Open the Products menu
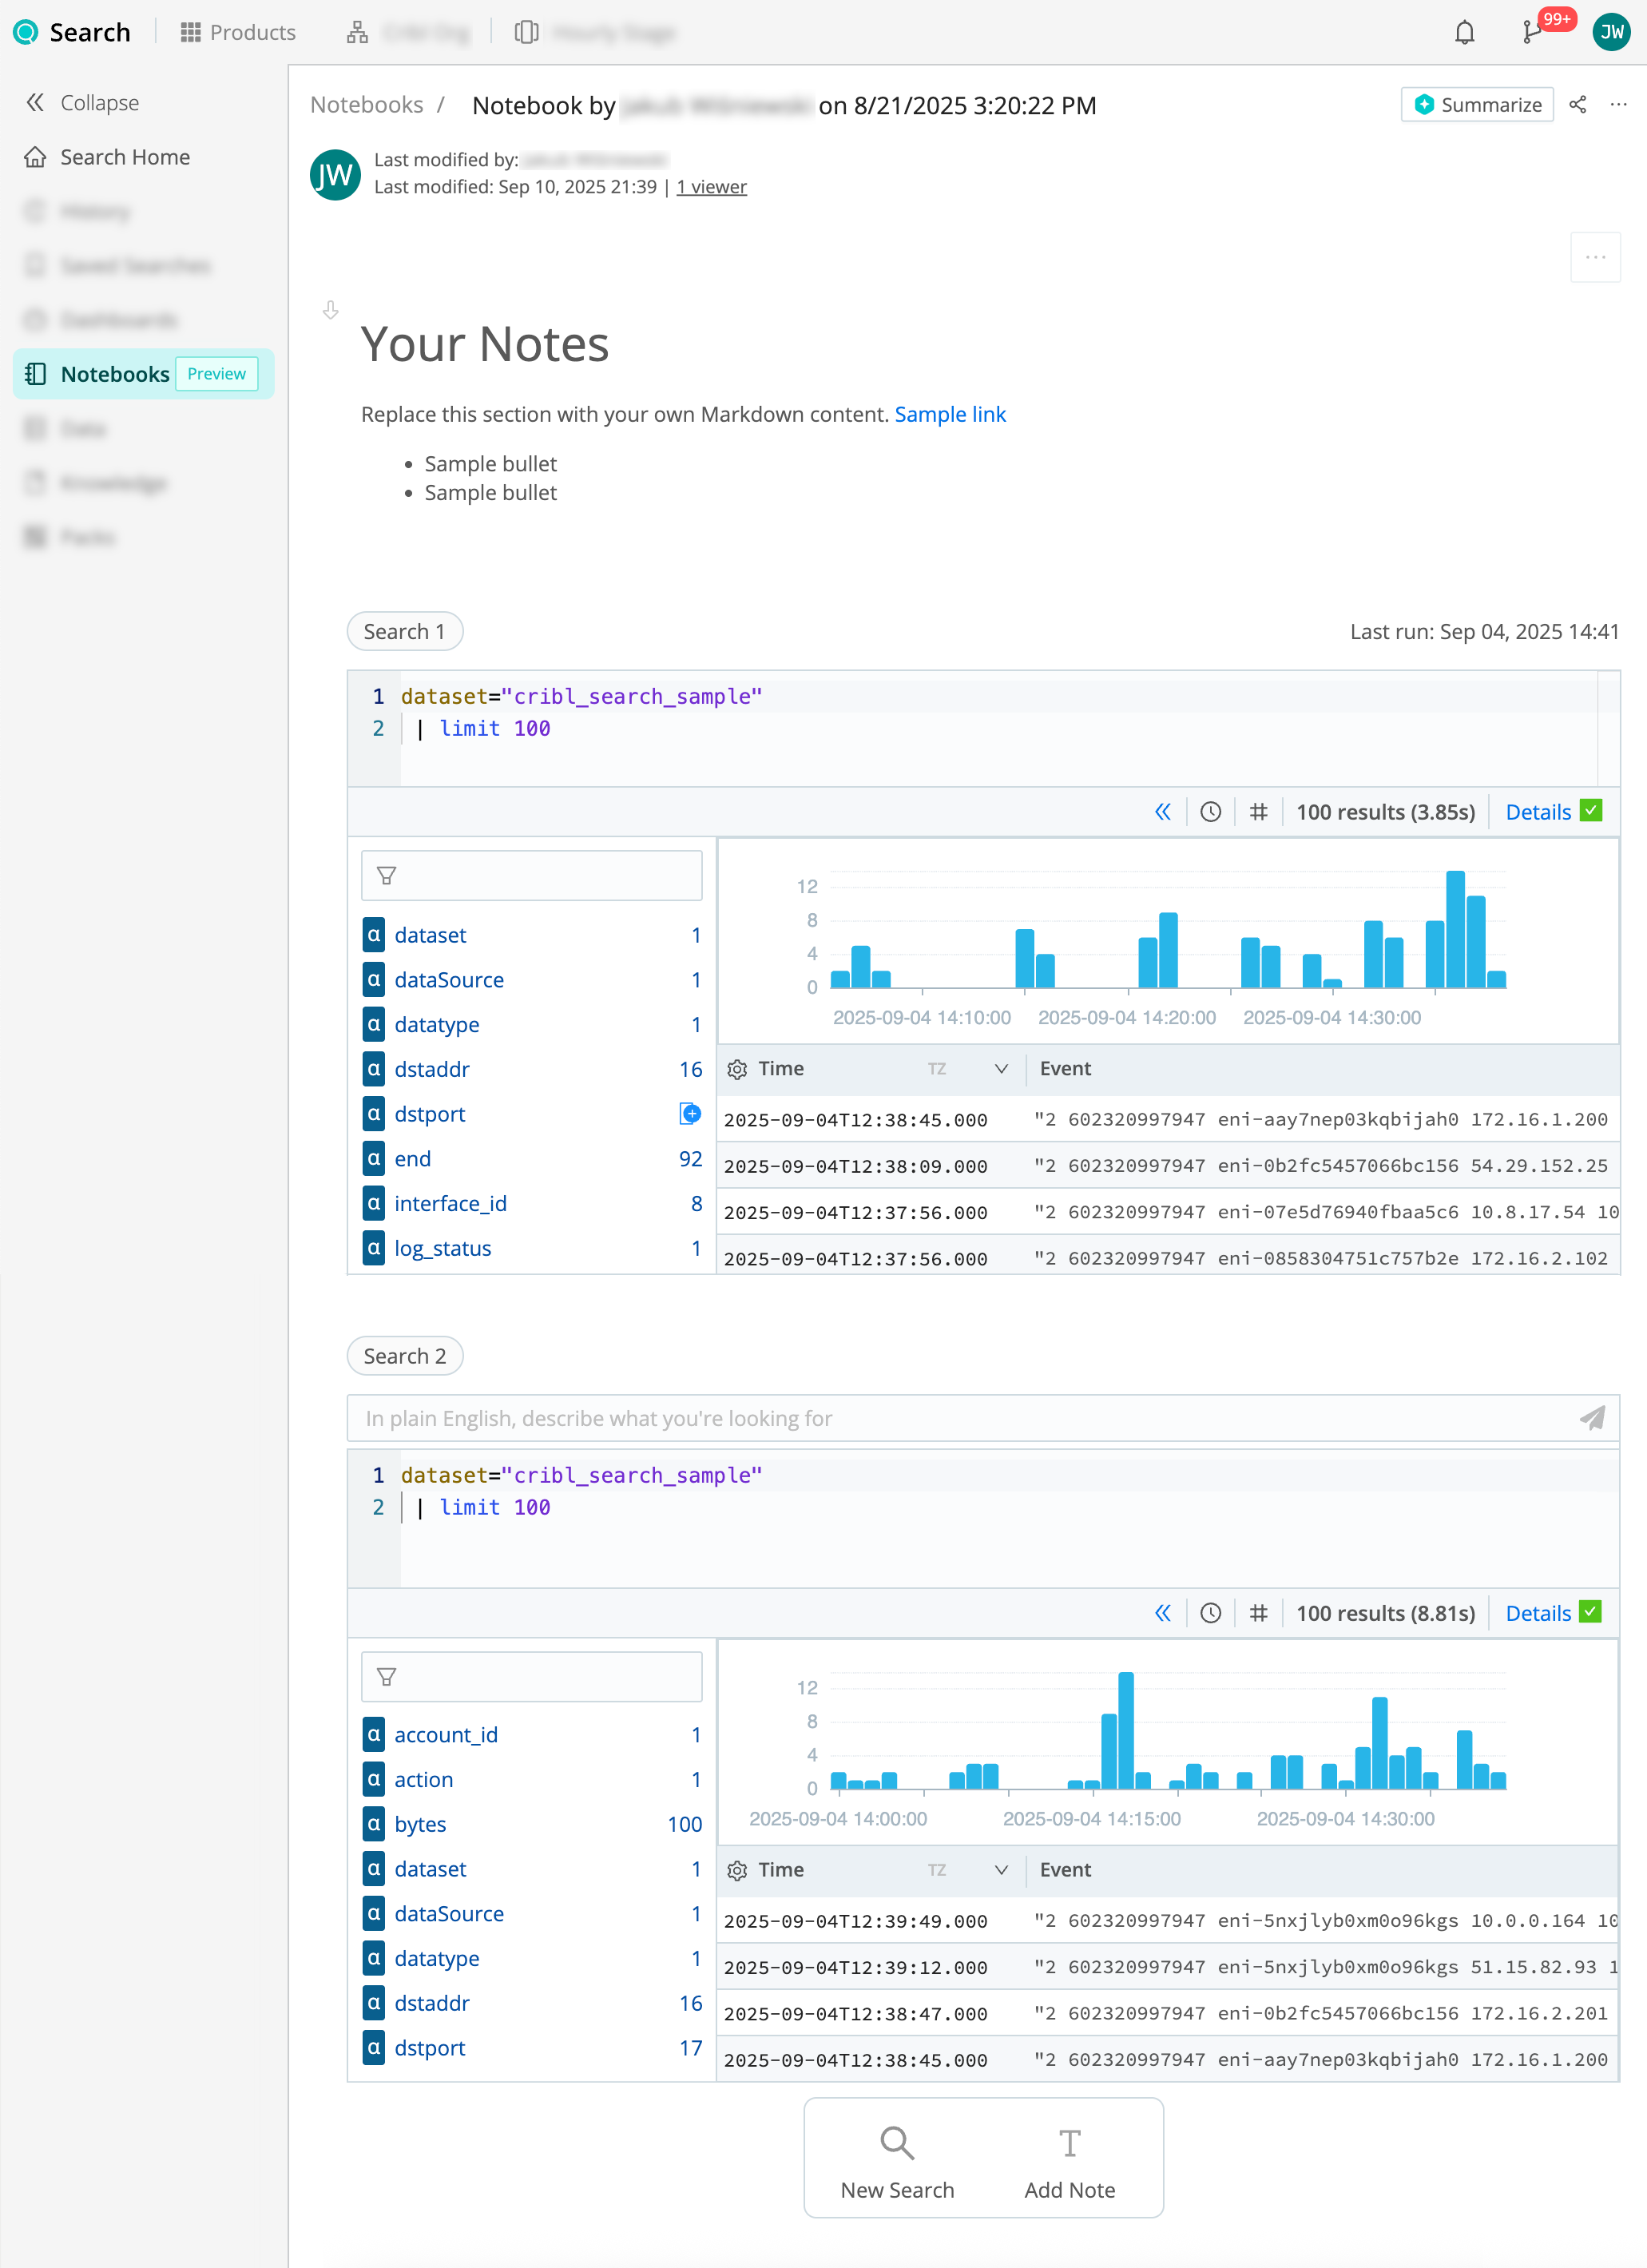The width and height of the screenshot is (1647, 2268). pyautogui.click(x=238, y=33)
